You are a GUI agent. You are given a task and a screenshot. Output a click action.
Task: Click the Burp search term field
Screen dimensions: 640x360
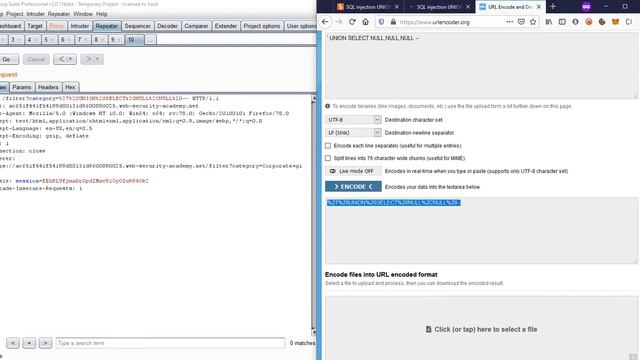pyautogui.click(x=170, y=343)
